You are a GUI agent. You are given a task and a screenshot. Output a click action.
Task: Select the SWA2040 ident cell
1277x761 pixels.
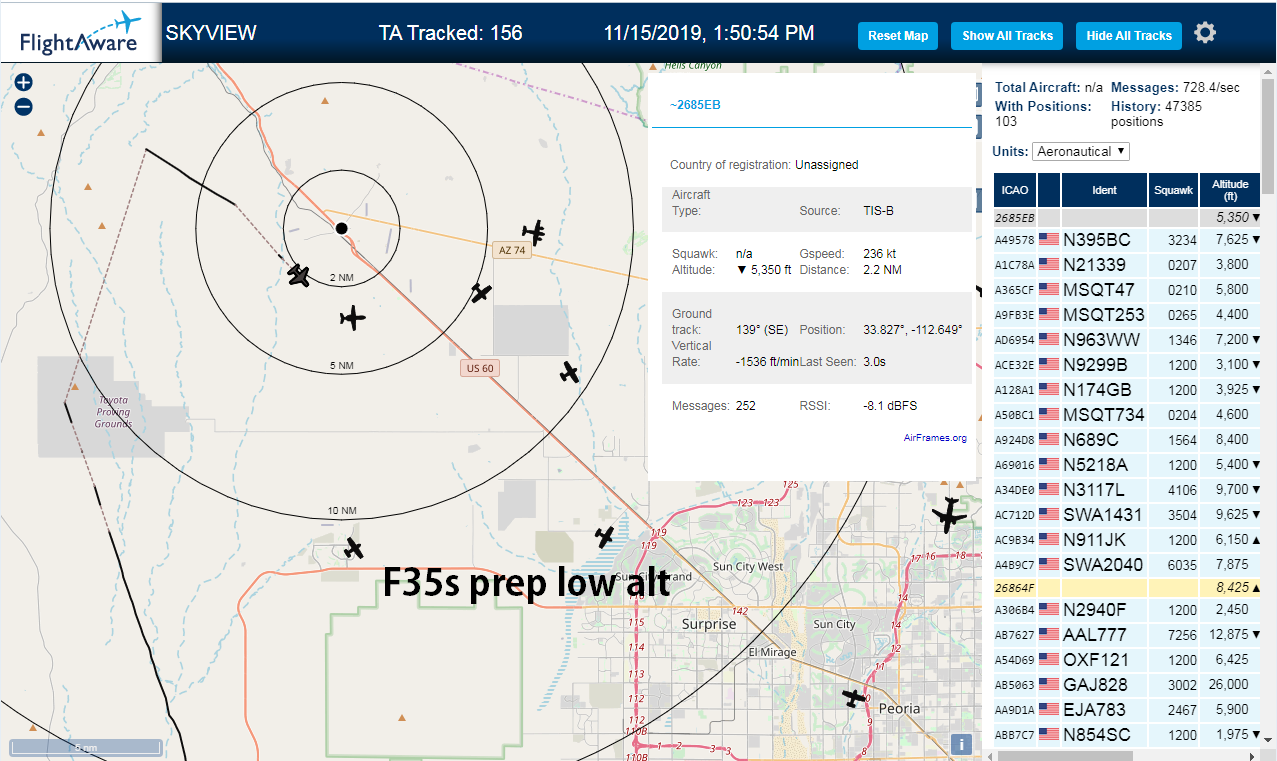coord(1104,564)
